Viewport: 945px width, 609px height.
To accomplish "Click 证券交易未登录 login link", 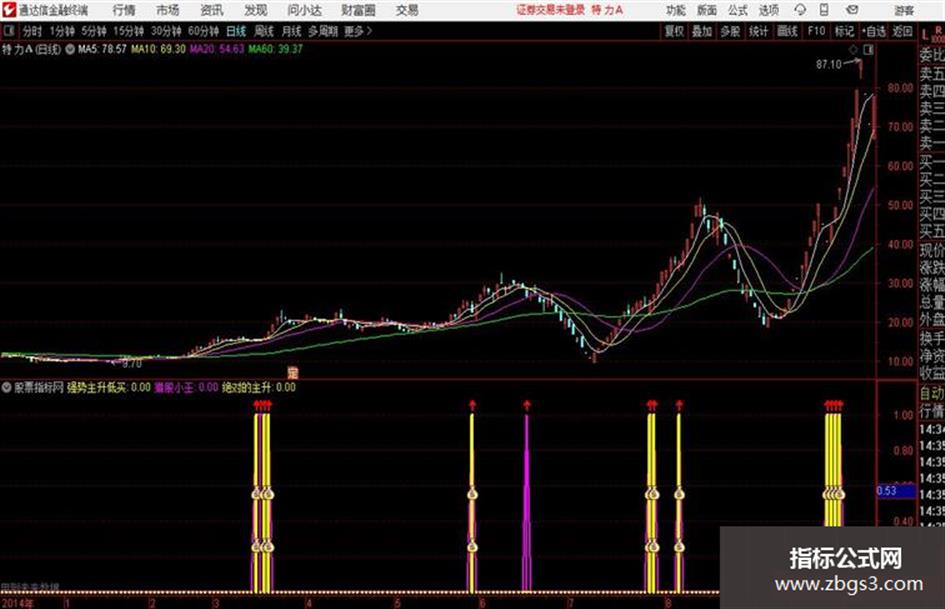I will coord(550,10).
